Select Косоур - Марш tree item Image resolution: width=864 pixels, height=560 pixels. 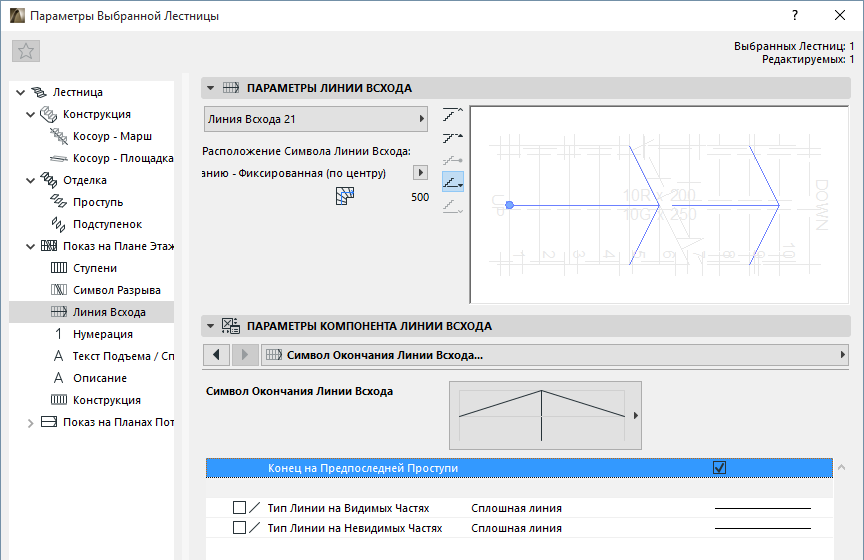112,136
